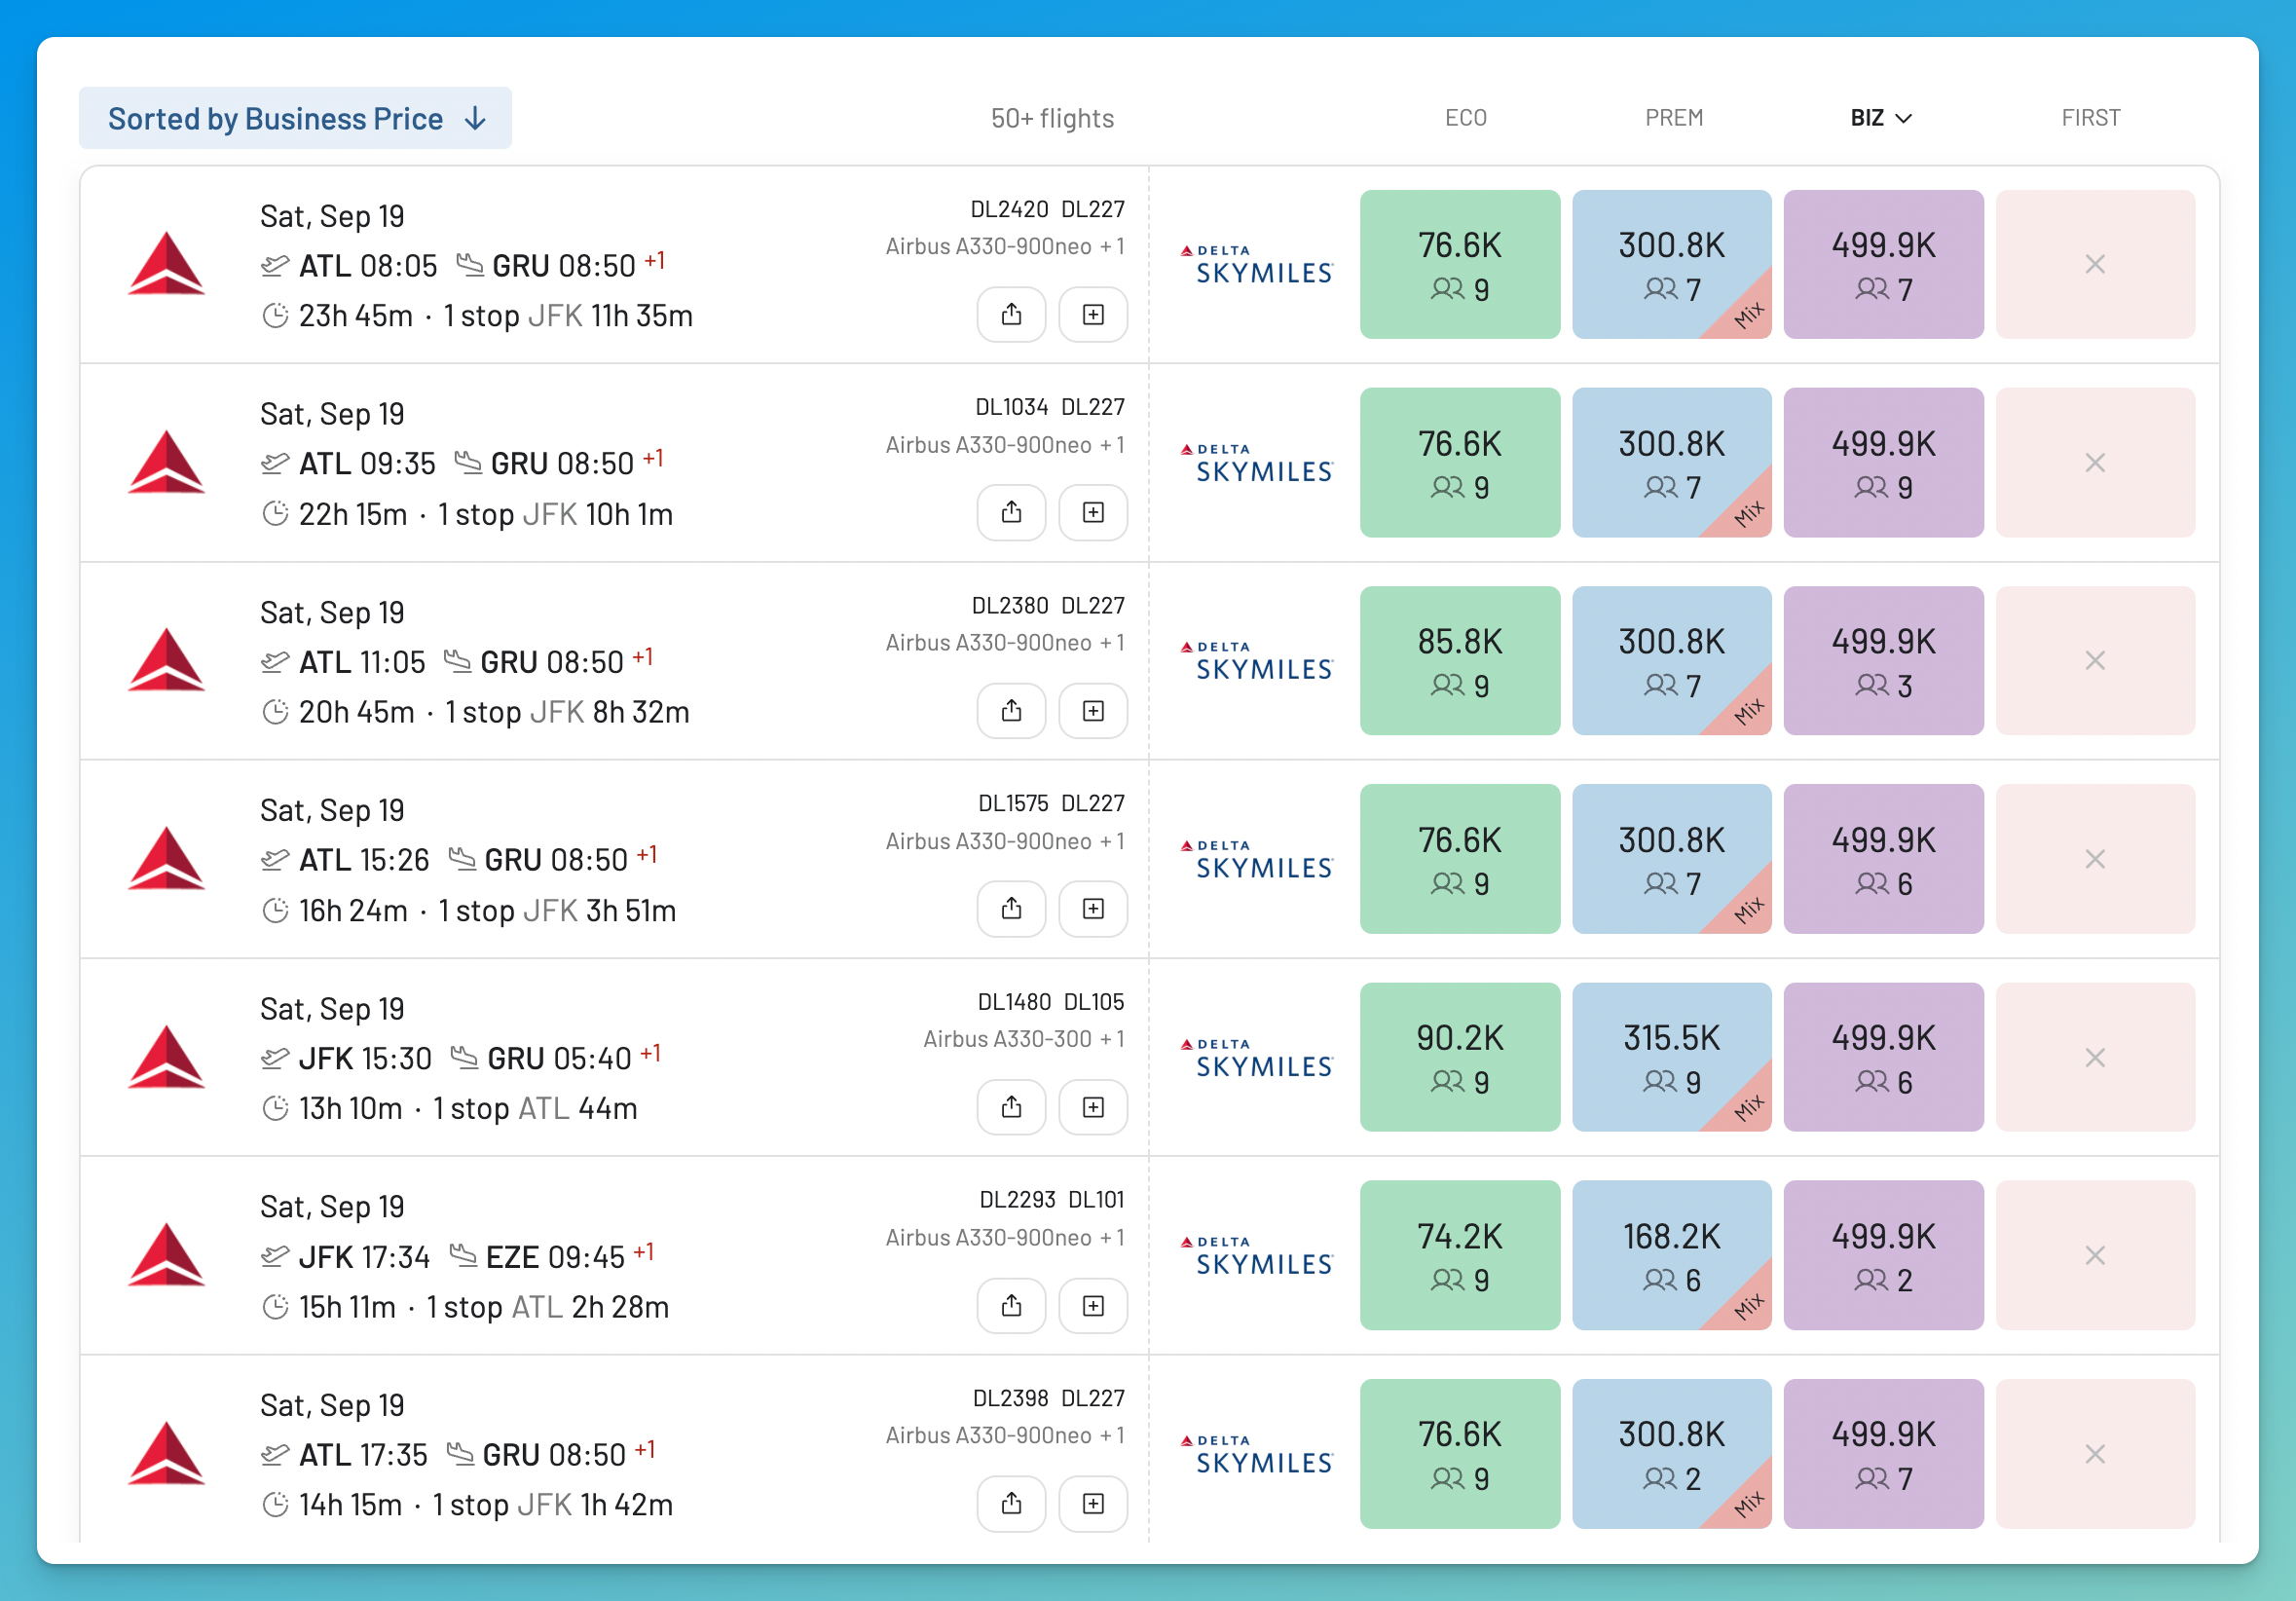
Task: Share the DL2293 DL101 flight
Action: coord(1011,1306)
